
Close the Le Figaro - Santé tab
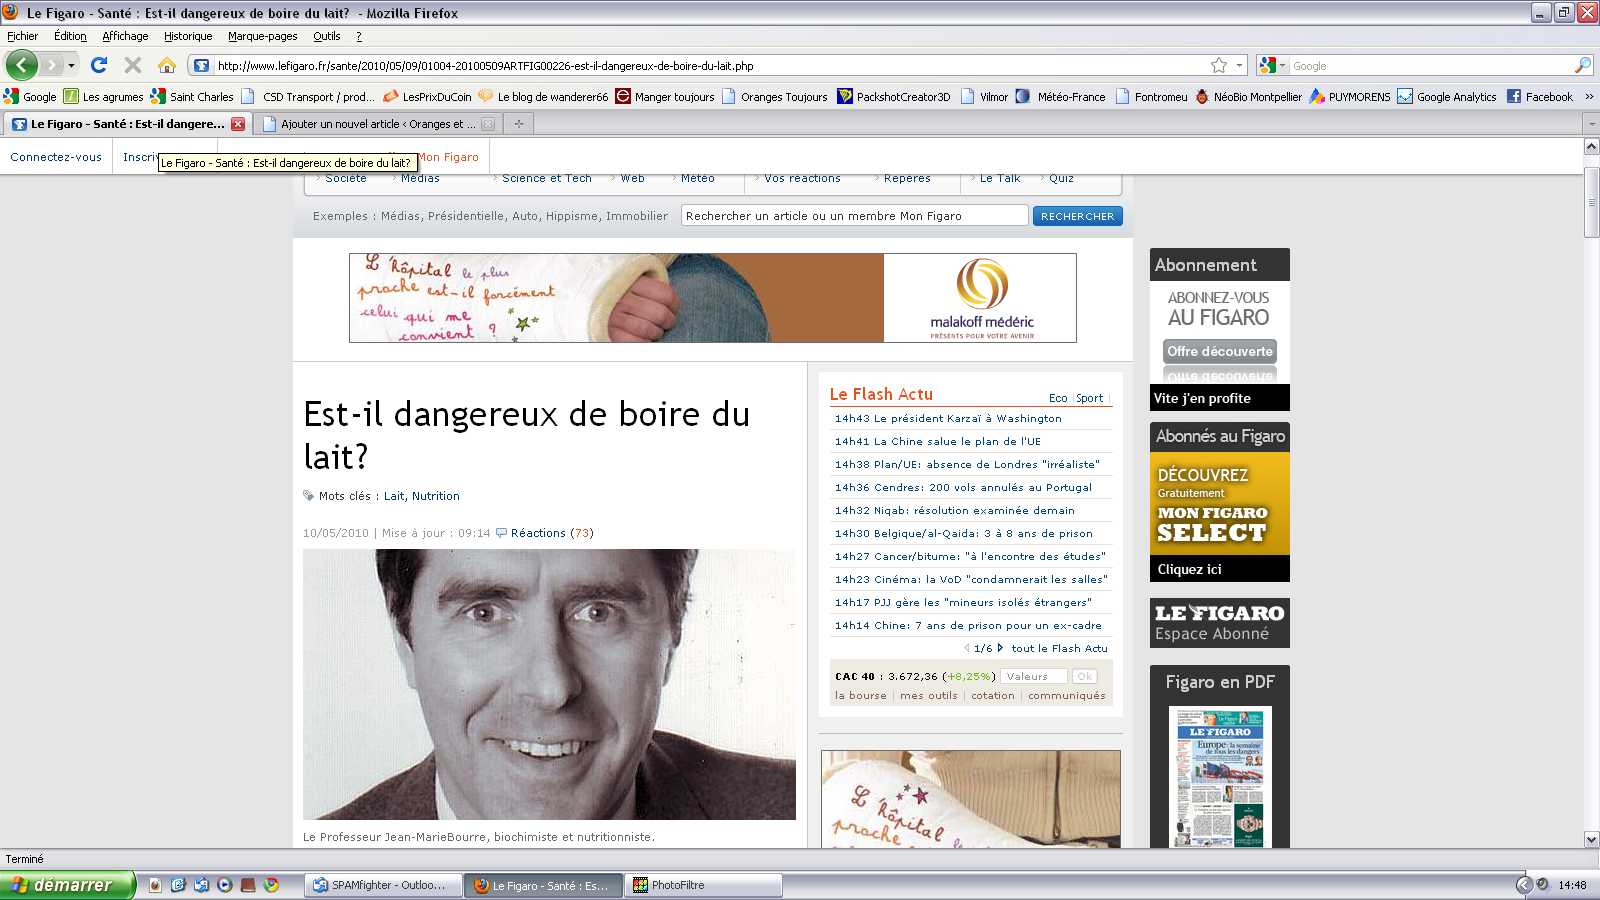coord(238,124)
